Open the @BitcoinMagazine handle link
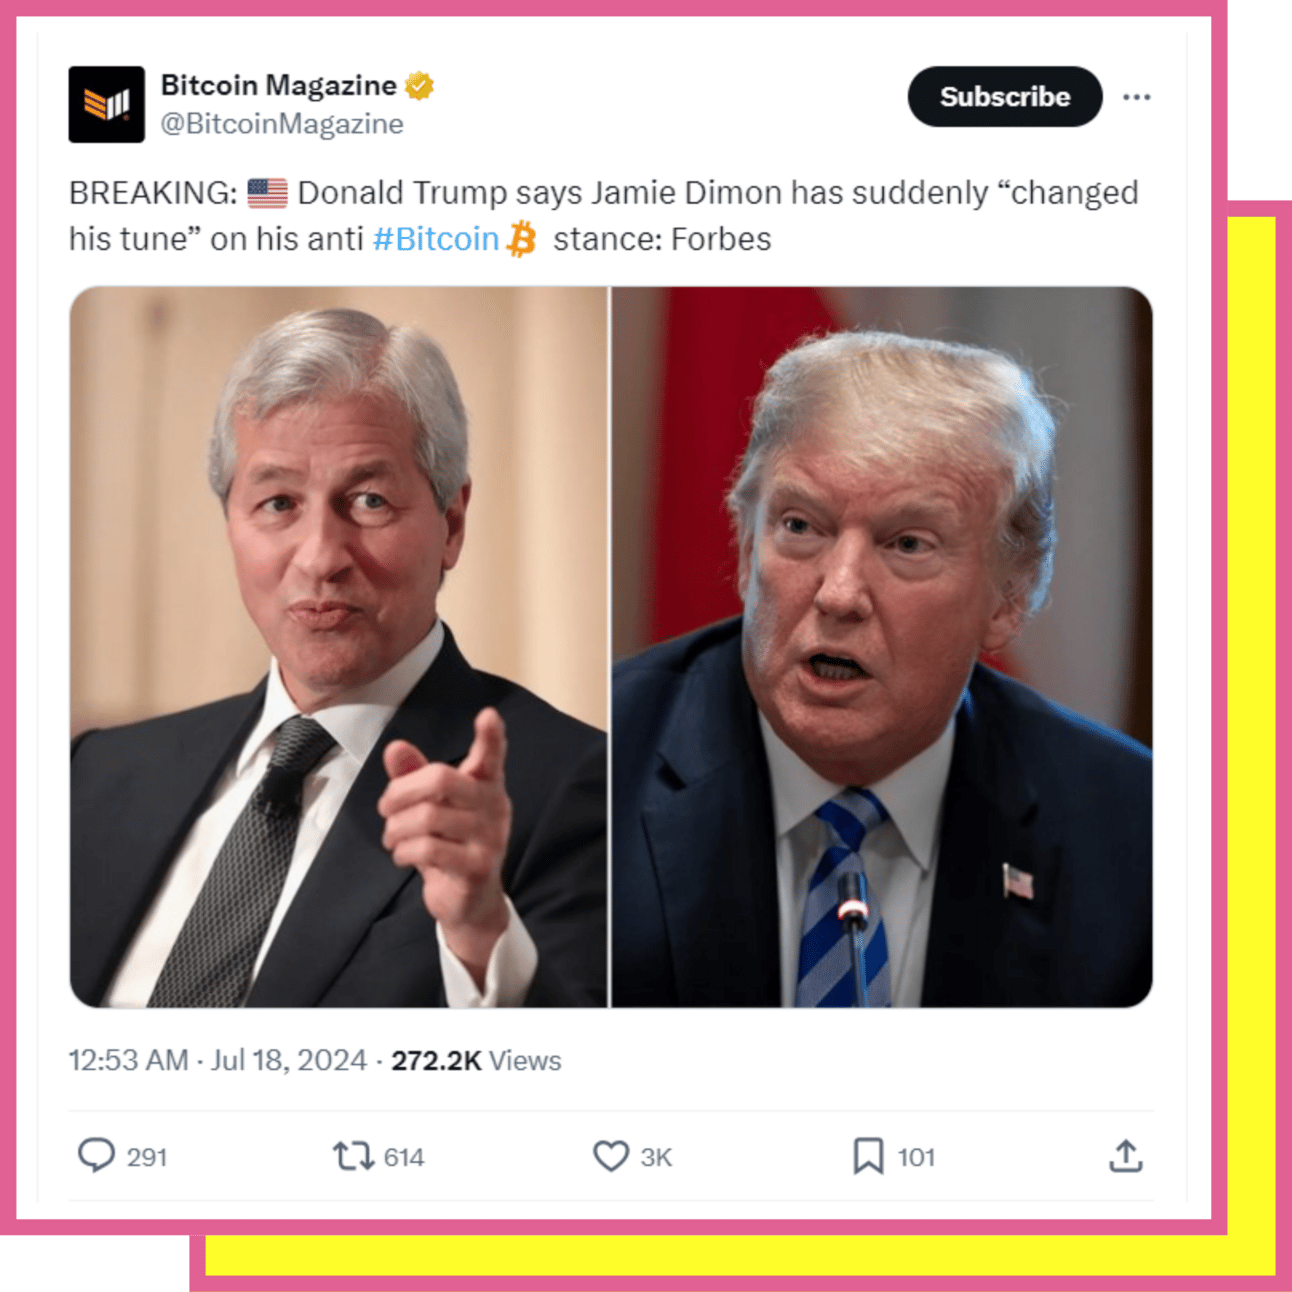This screenshot has height=1292, width=1292. (x=282, y=124)
